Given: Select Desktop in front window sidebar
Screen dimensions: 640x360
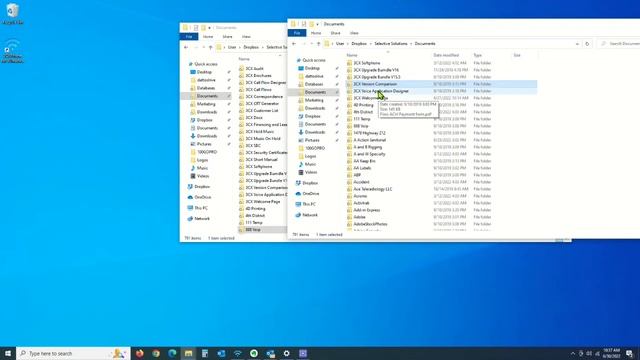Looking at the screenshot, I should [312, 68].
